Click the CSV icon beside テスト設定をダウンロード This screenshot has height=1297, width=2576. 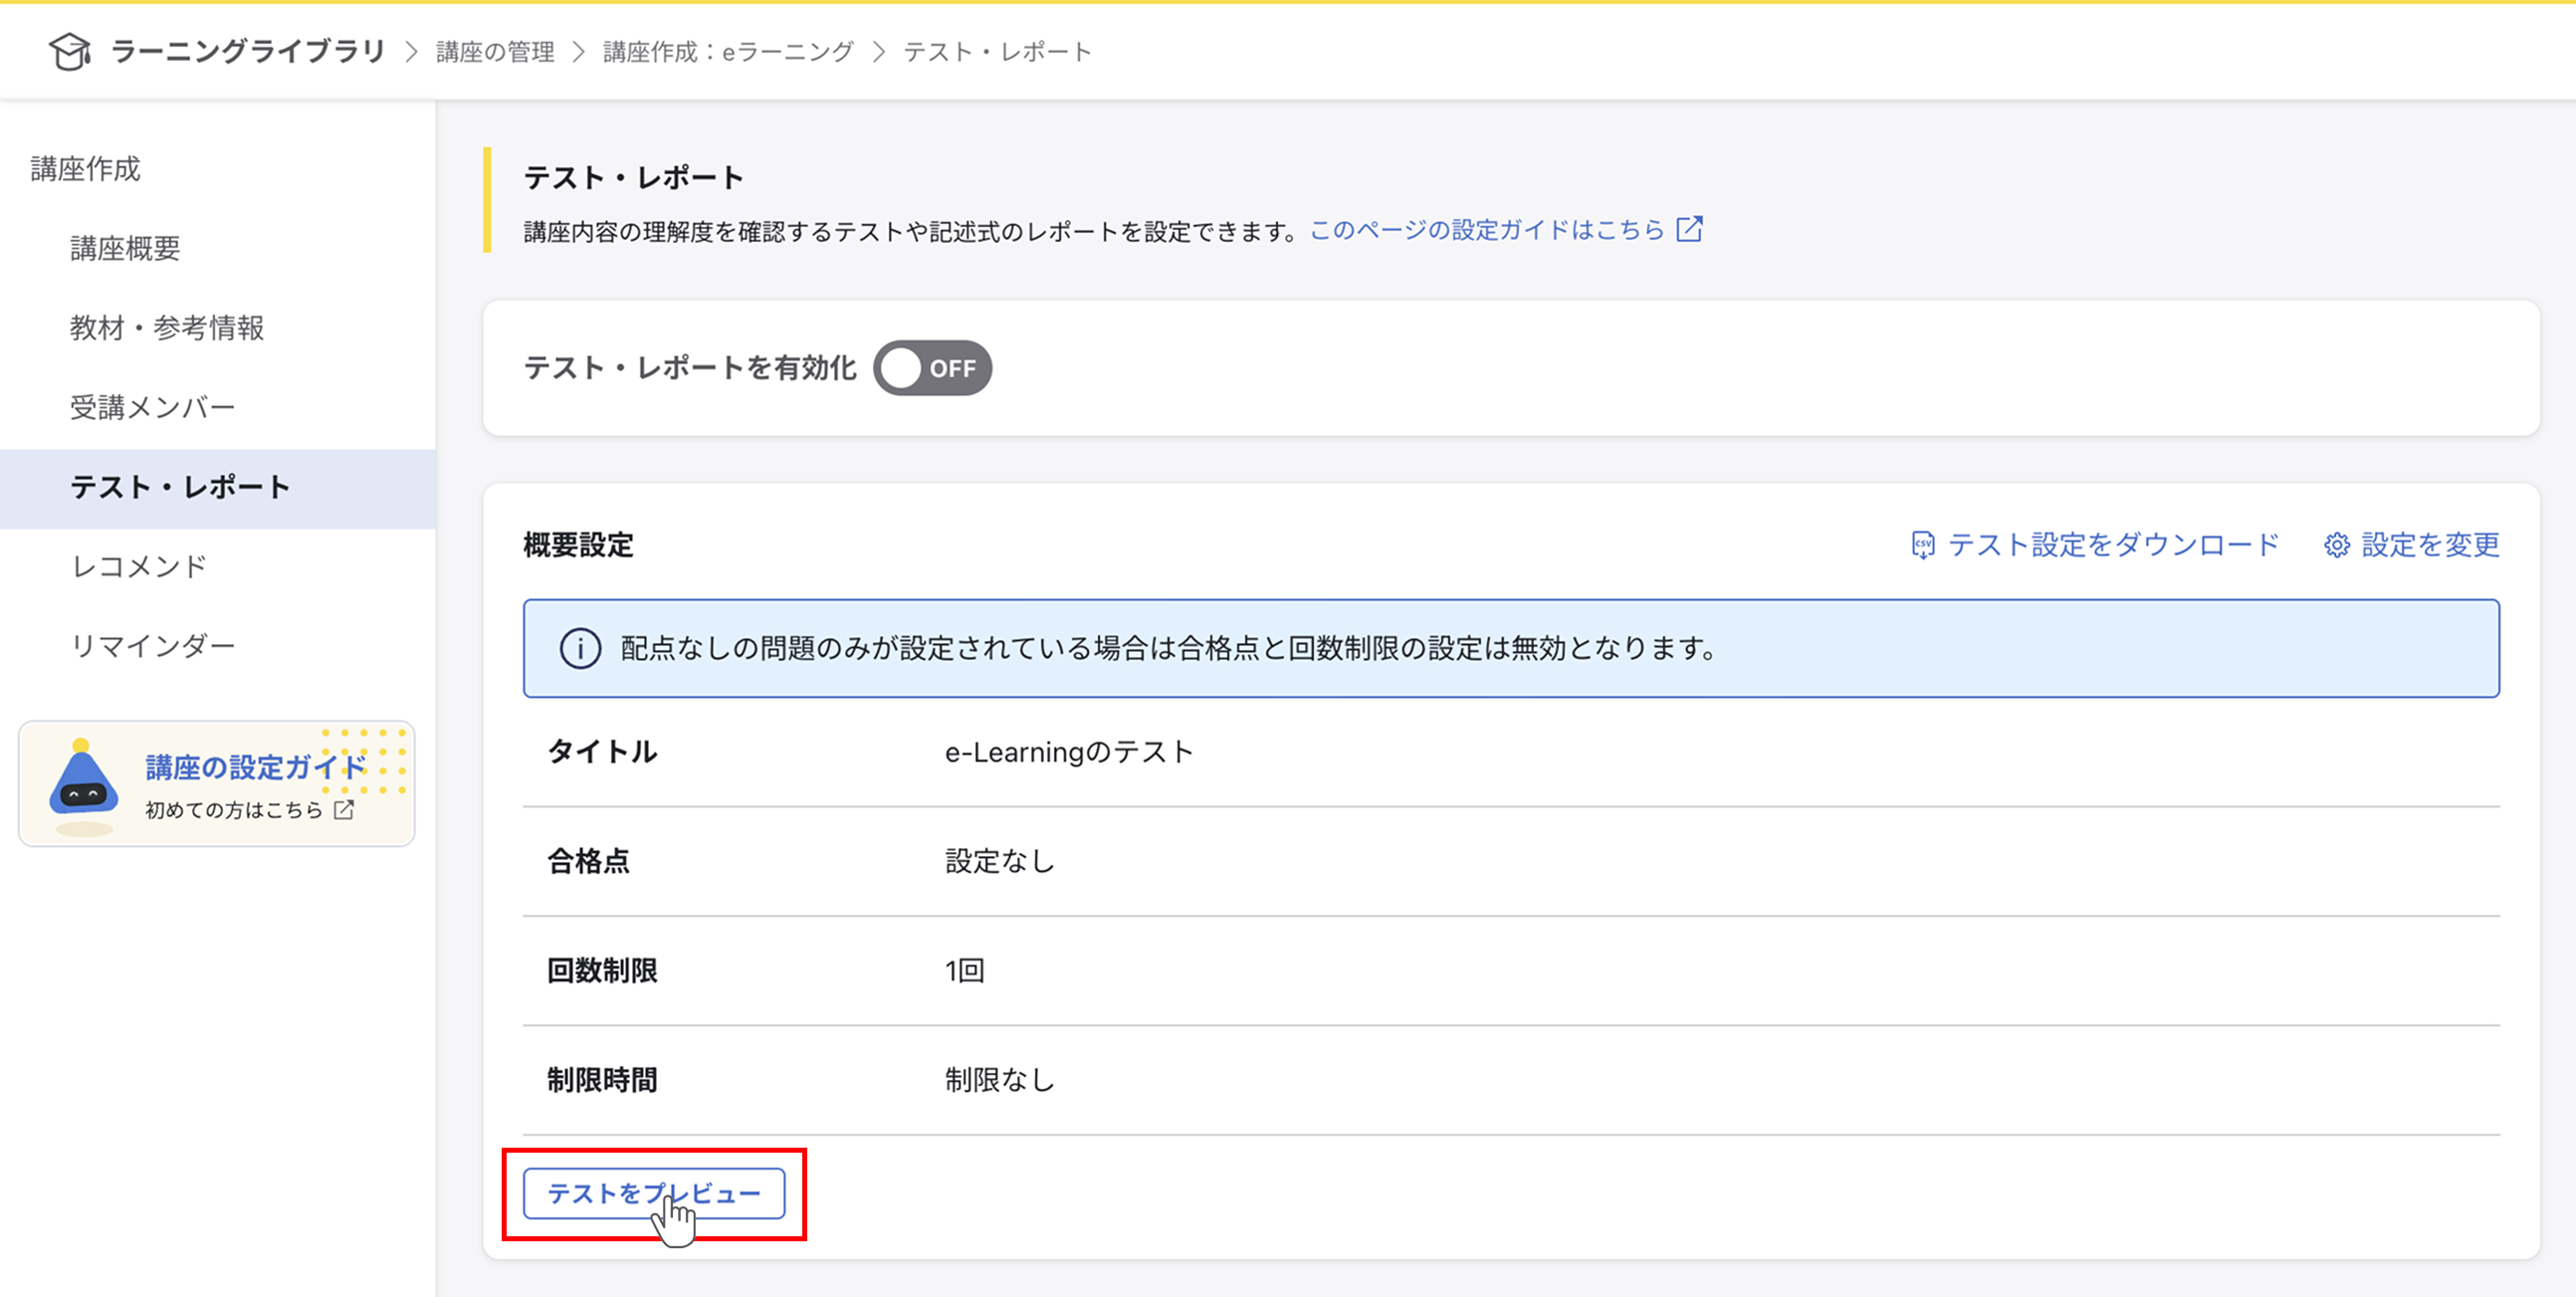click(x=1925, y=545)
